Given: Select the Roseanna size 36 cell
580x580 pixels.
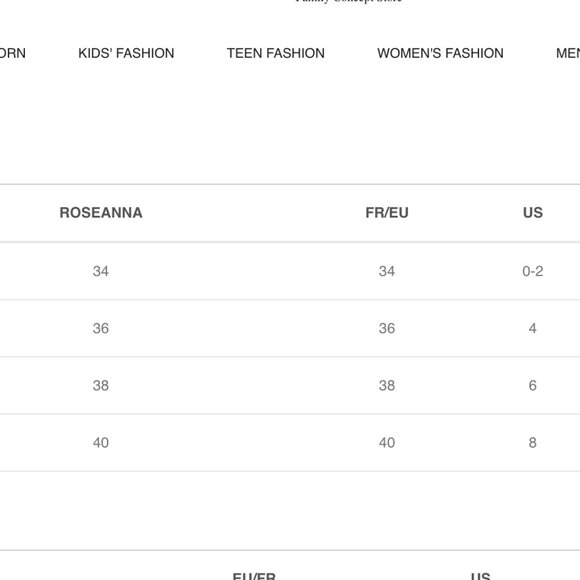Looking at the screenshot, I should pos(101,328).
